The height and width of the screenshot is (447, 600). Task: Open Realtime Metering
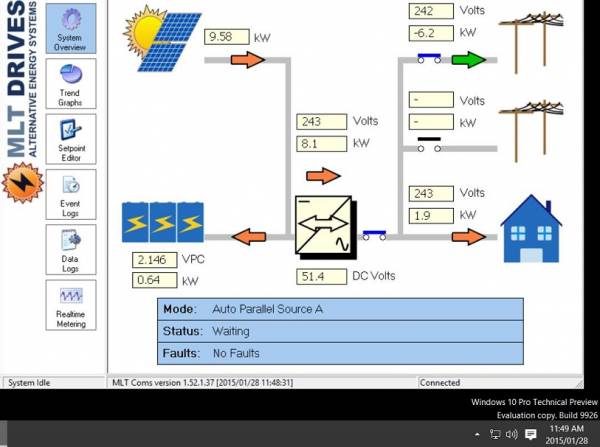[x=71, y=305]
